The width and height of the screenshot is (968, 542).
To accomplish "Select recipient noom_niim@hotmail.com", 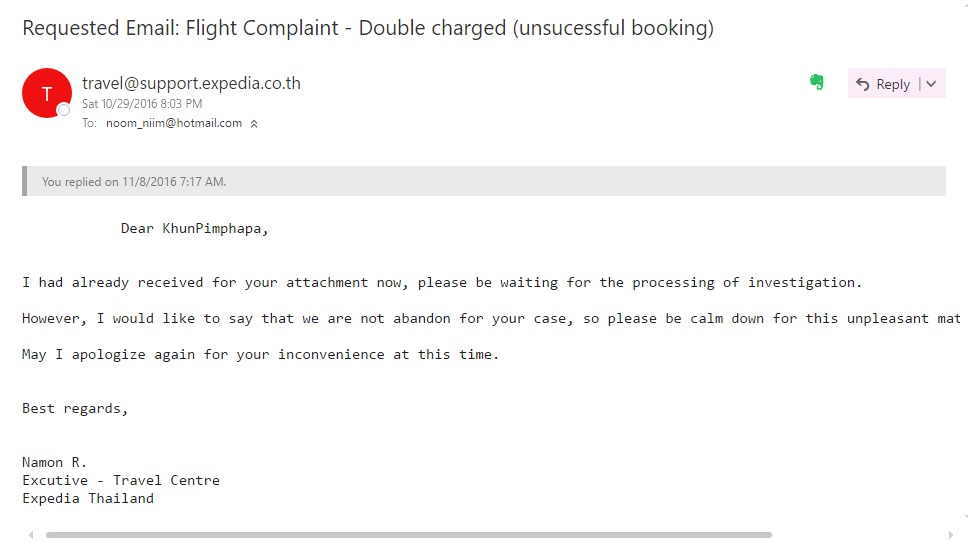I will (x=174, y=123).
